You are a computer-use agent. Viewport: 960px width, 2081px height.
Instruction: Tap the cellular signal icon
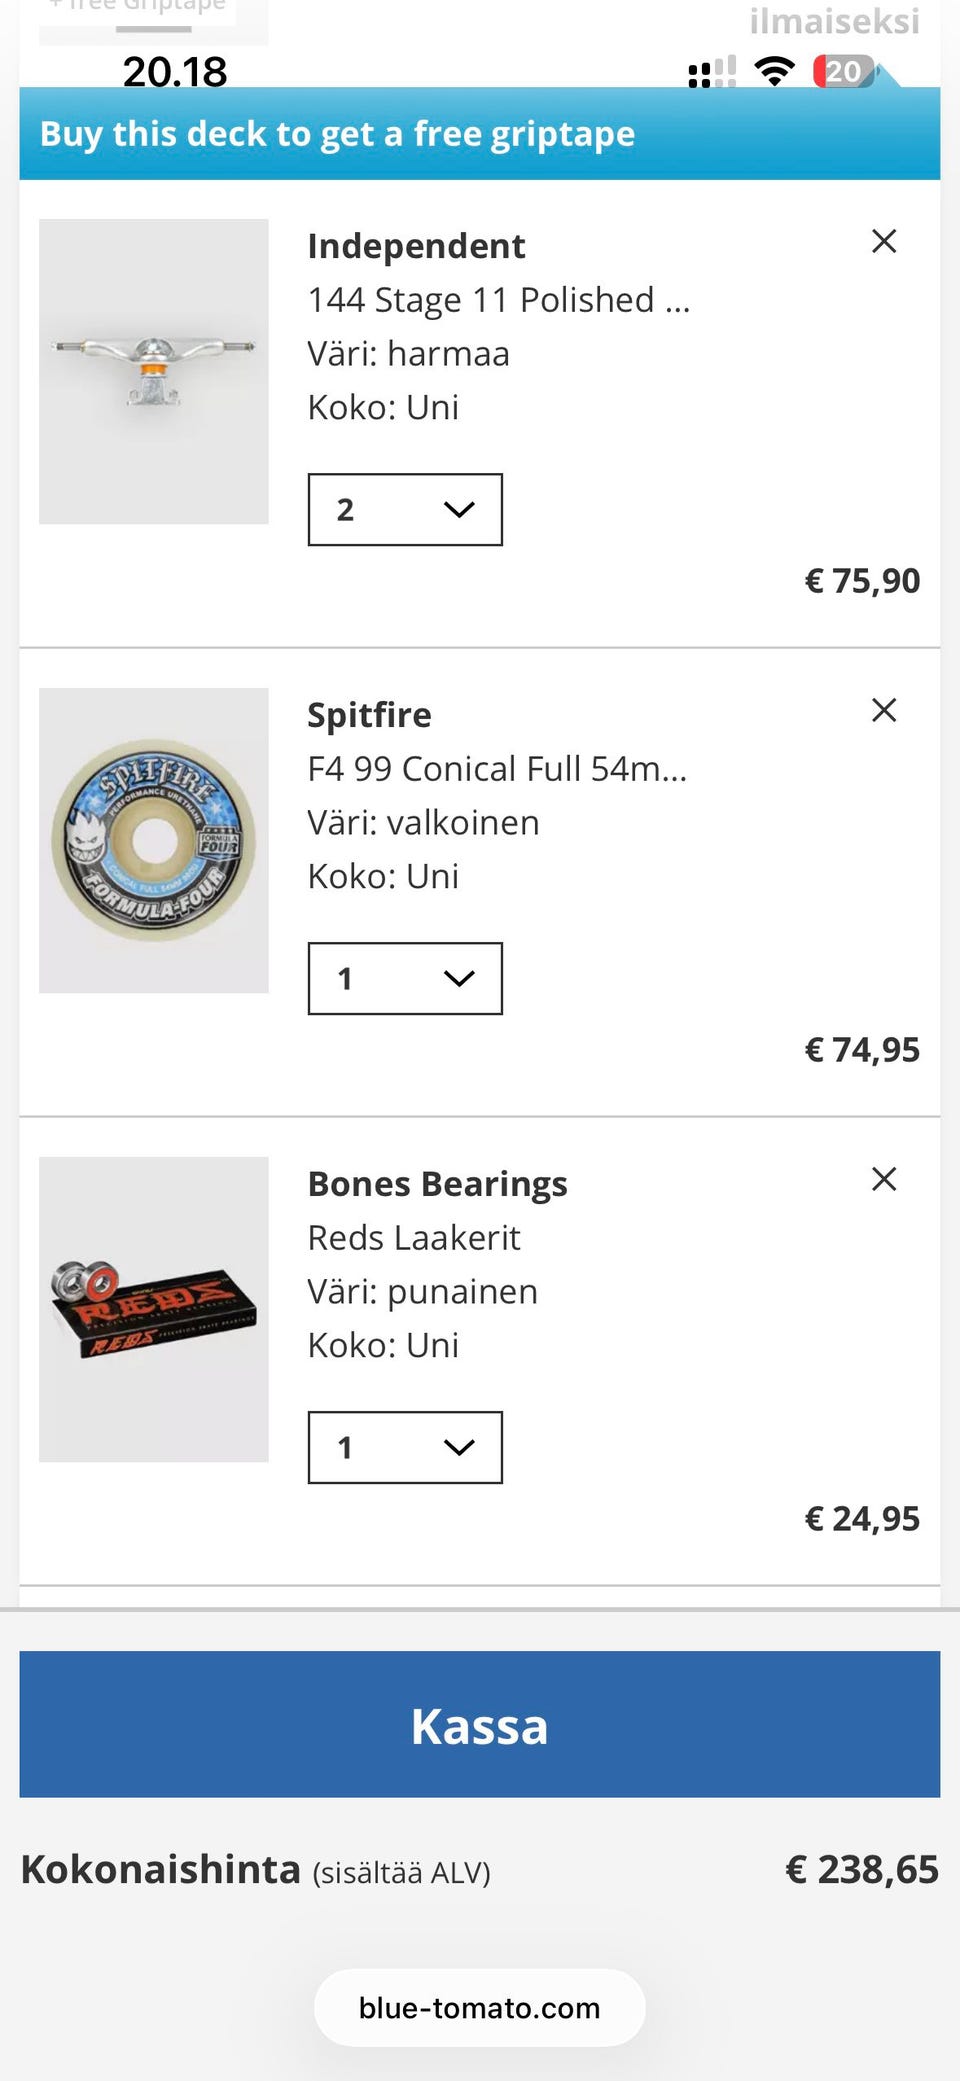[712, 72]
